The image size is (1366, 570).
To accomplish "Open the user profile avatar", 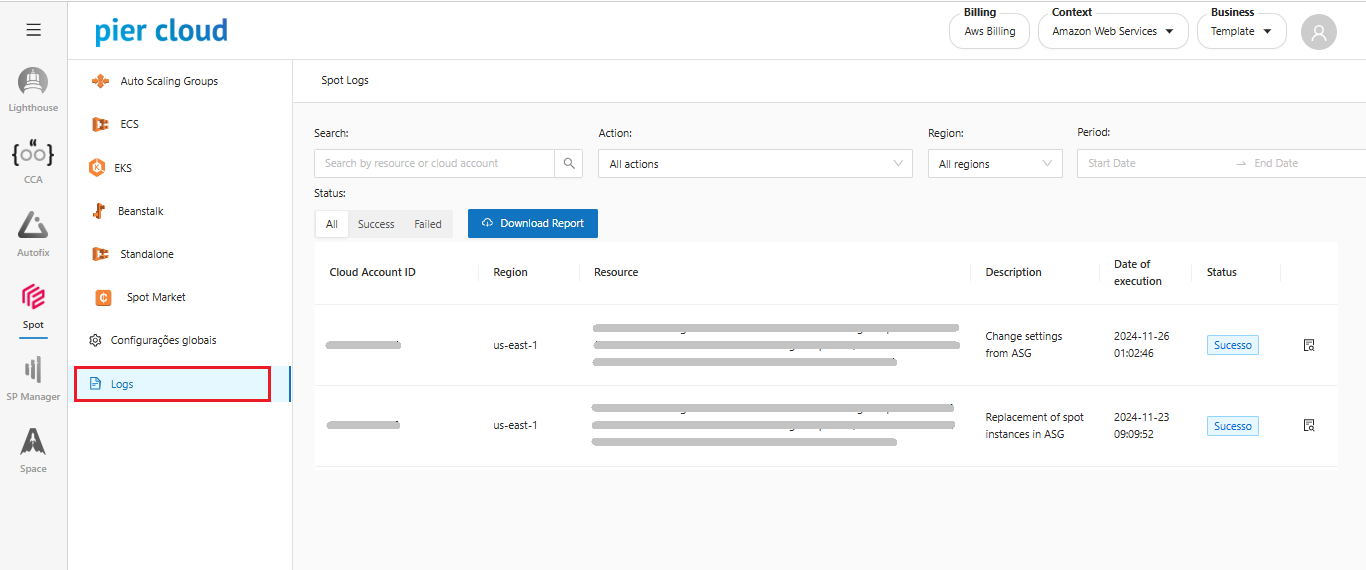I will pyautogui.click(x=1318, y=32).
